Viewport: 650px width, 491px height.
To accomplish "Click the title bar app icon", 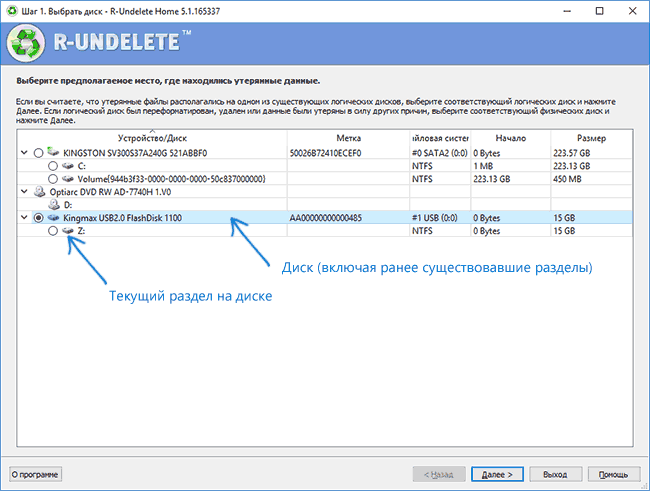I will click(12, 11).
